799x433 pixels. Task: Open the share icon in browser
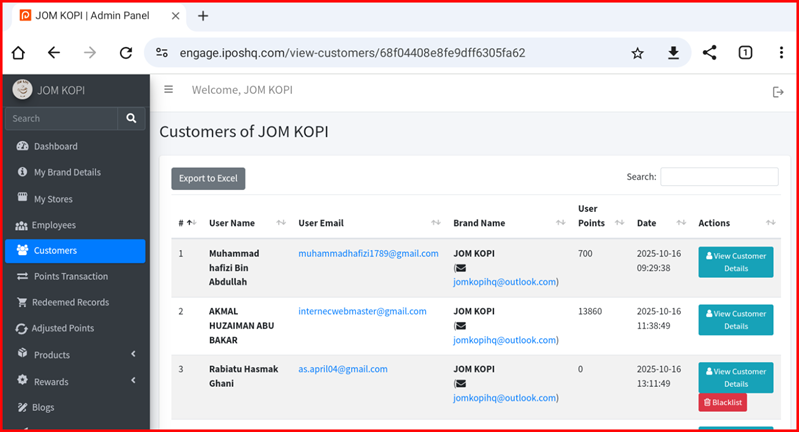click(709, 53)
